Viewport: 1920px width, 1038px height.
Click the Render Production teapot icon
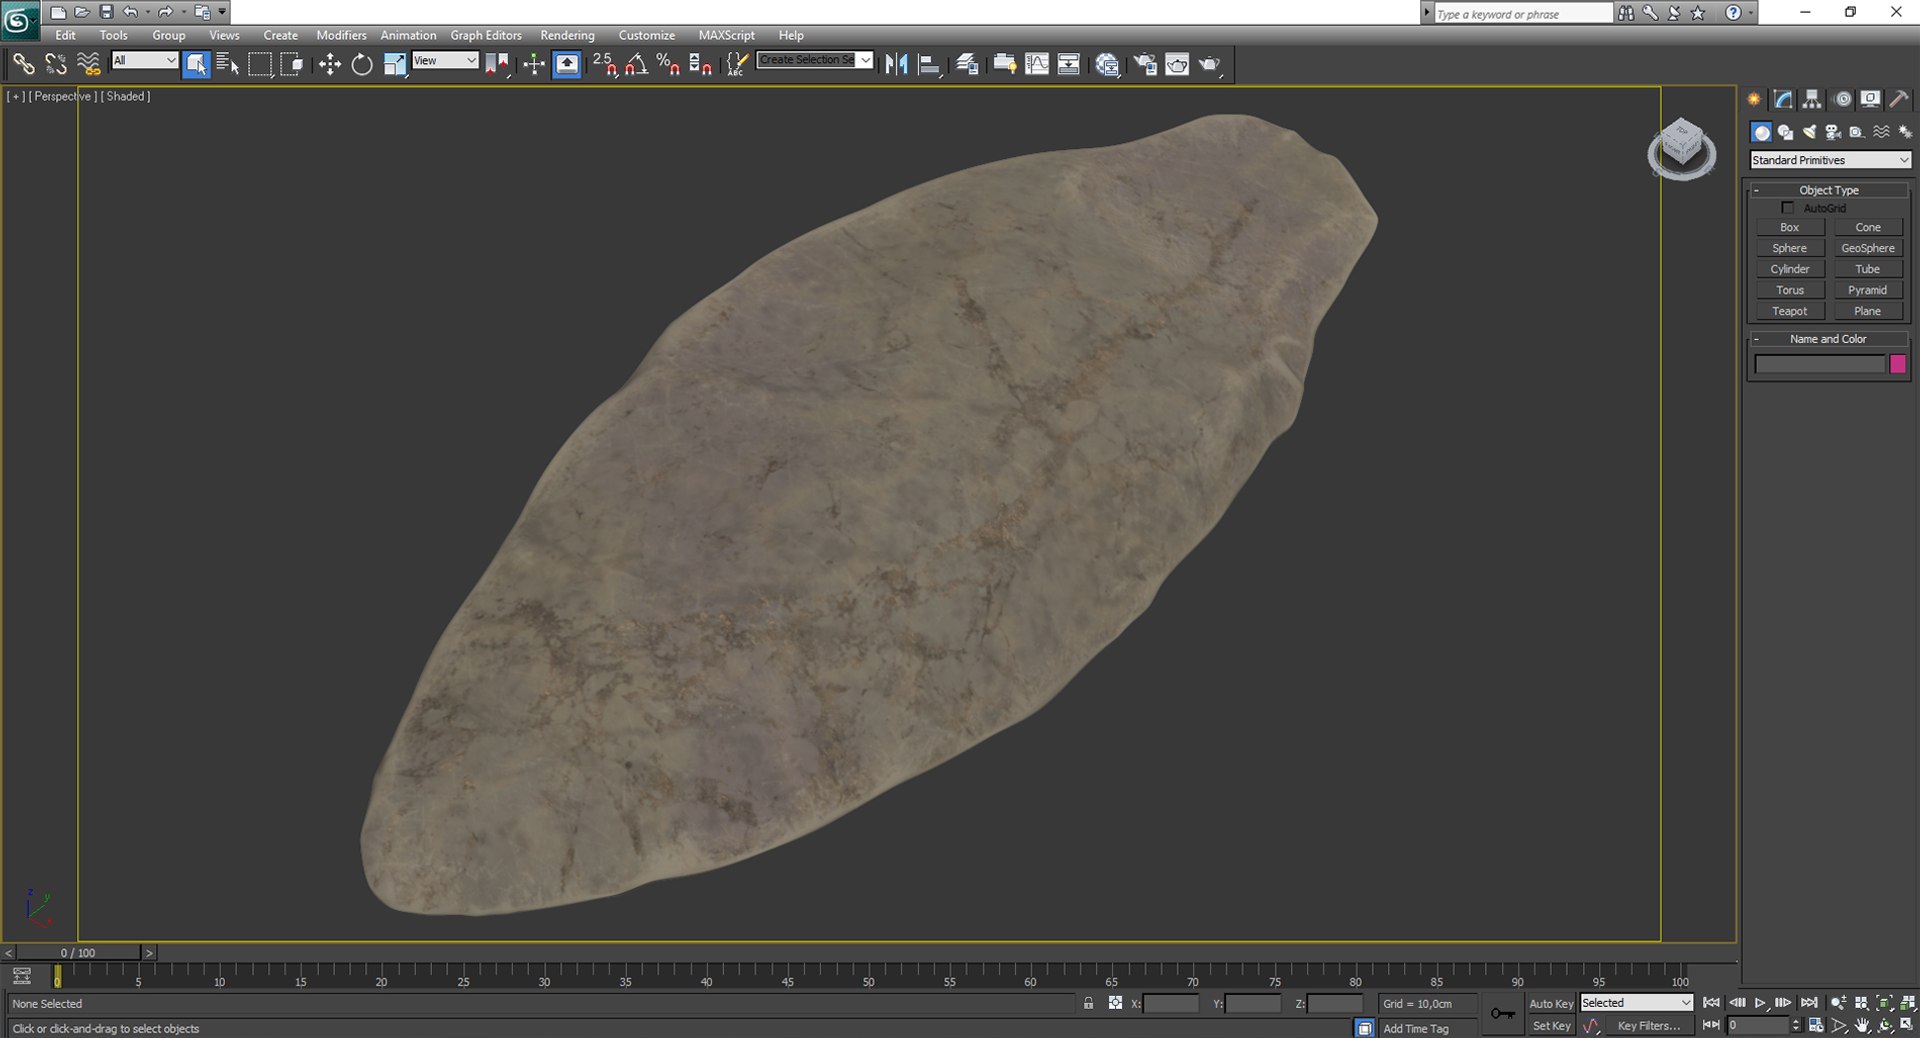click(1210, 64)
